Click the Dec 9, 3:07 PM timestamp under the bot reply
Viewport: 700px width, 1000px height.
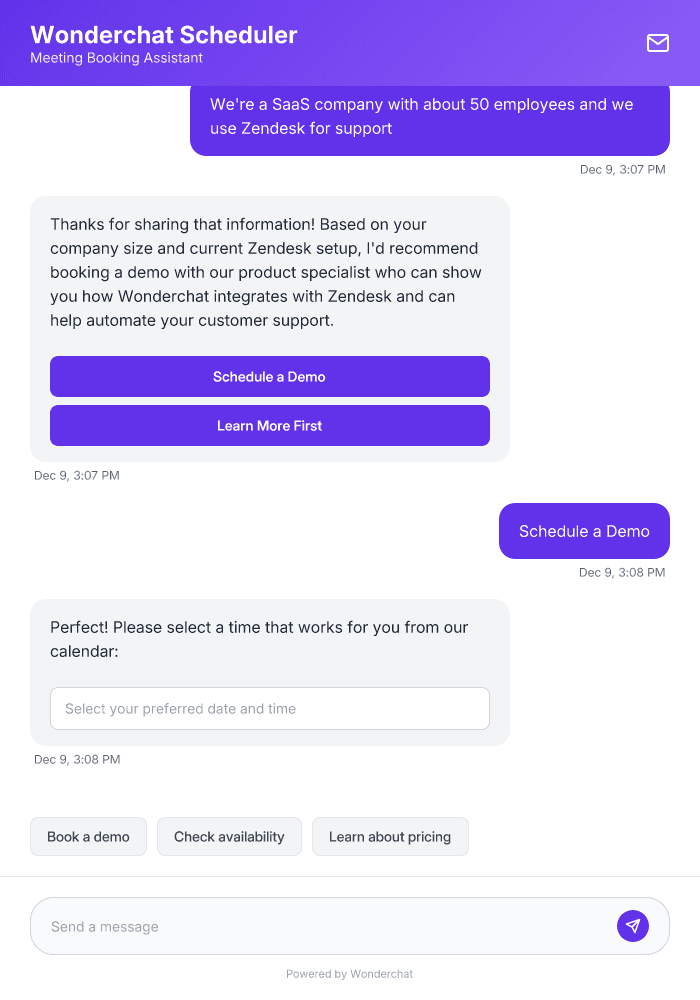(x=78, y=475)
